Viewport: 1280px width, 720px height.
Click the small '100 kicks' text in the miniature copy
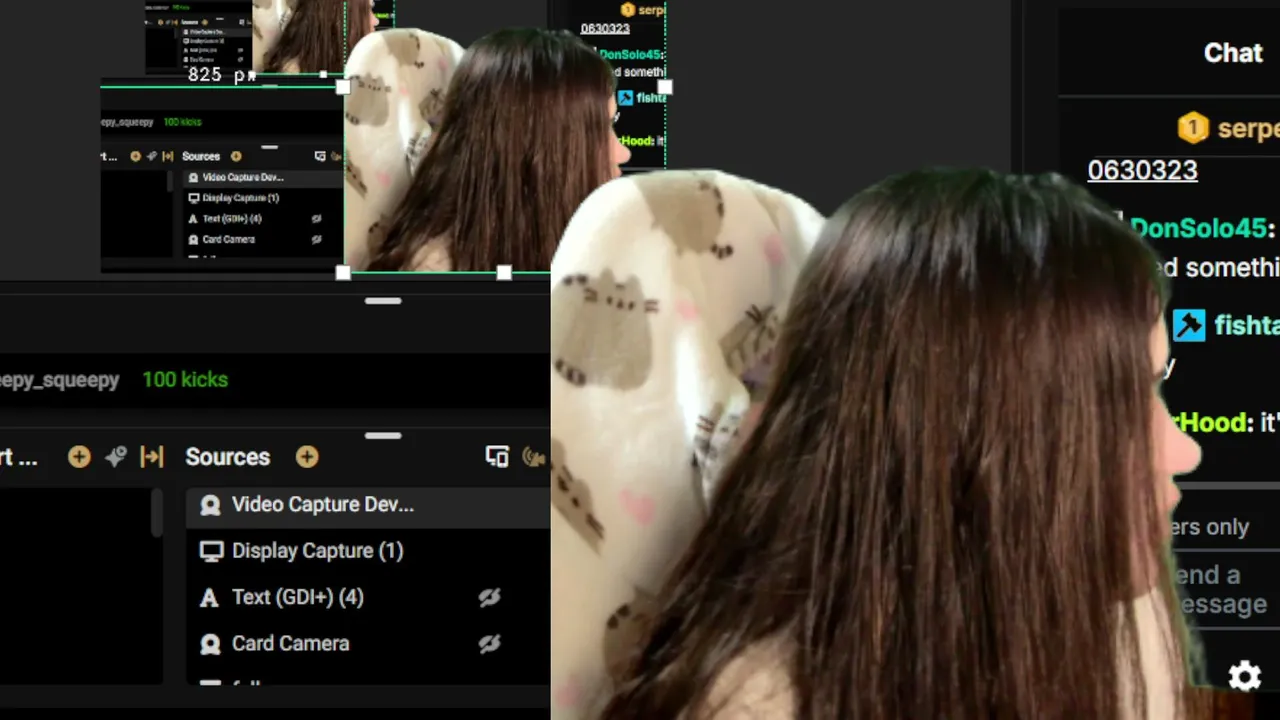182,122
